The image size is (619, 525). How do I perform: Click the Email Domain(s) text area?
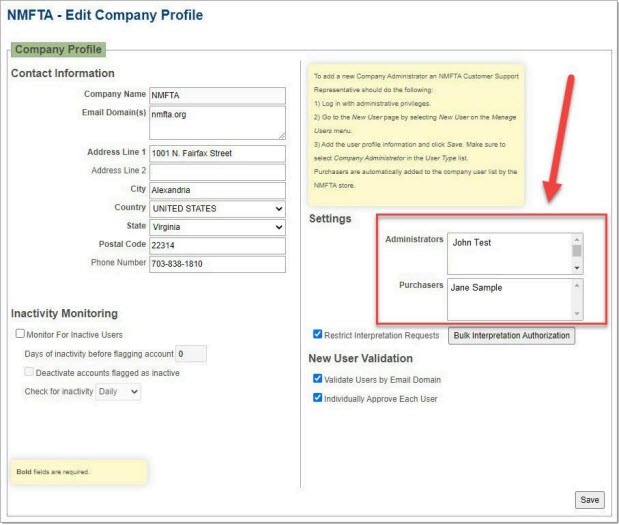click(x=217, y=123)
